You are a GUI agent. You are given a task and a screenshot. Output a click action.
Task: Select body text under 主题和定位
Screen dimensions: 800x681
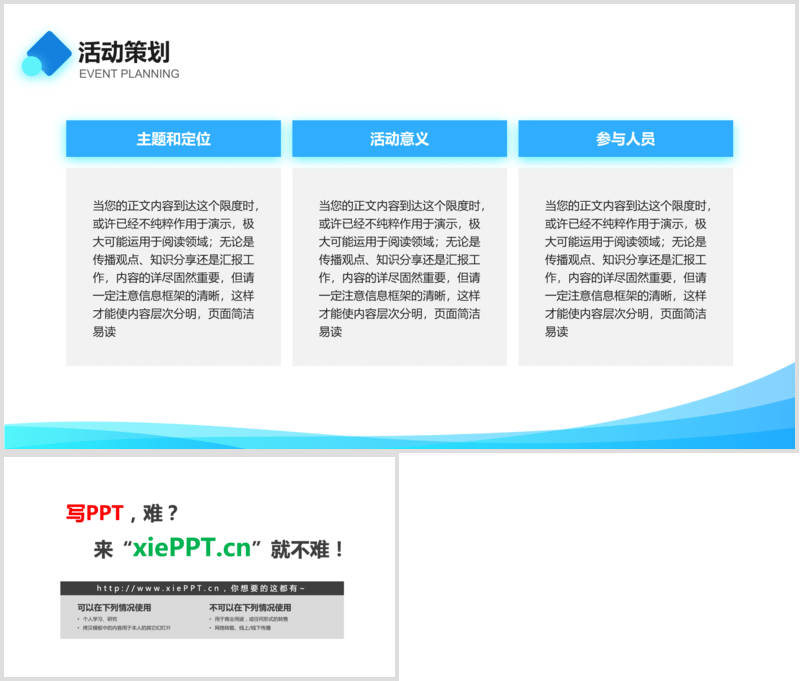click(173, 267)
